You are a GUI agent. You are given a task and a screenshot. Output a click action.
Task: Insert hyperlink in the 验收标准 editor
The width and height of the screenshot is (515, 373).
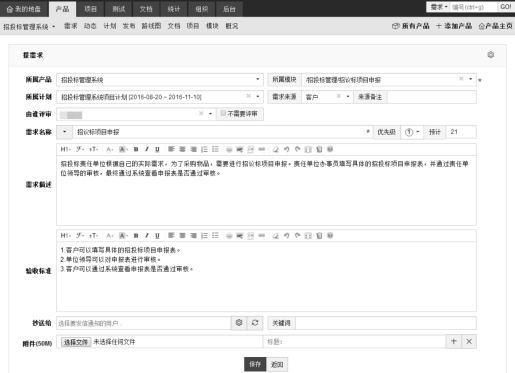[262, 236]
